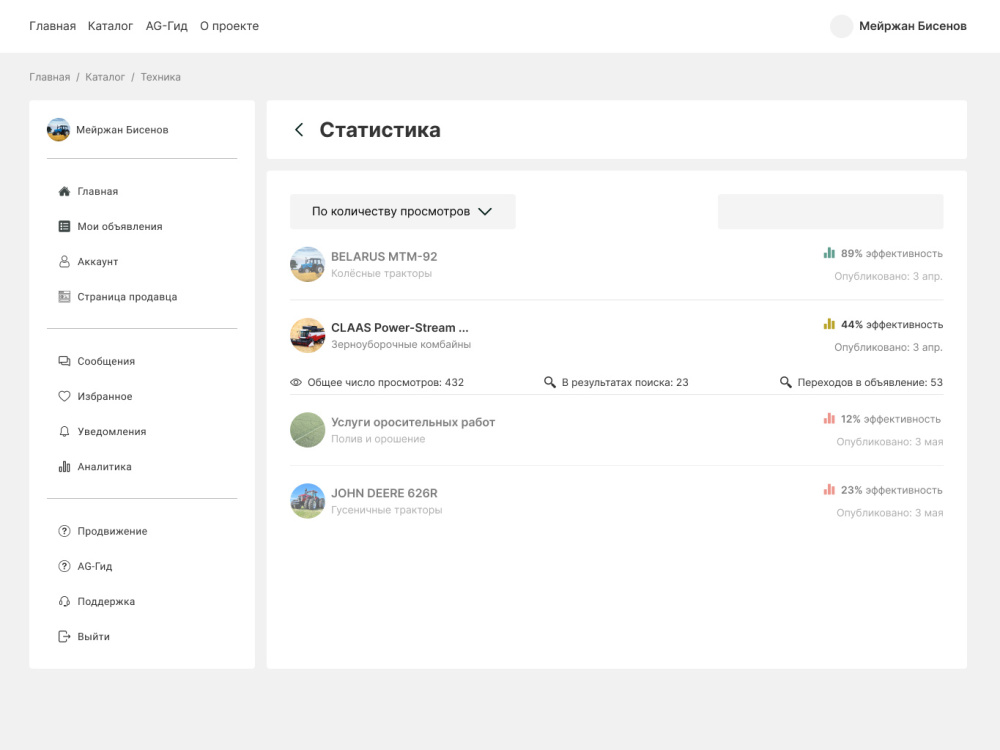This screenshot has width=1000, height=750.
Task: Click 23% эффективность text
Action: (x=892, y=490)
